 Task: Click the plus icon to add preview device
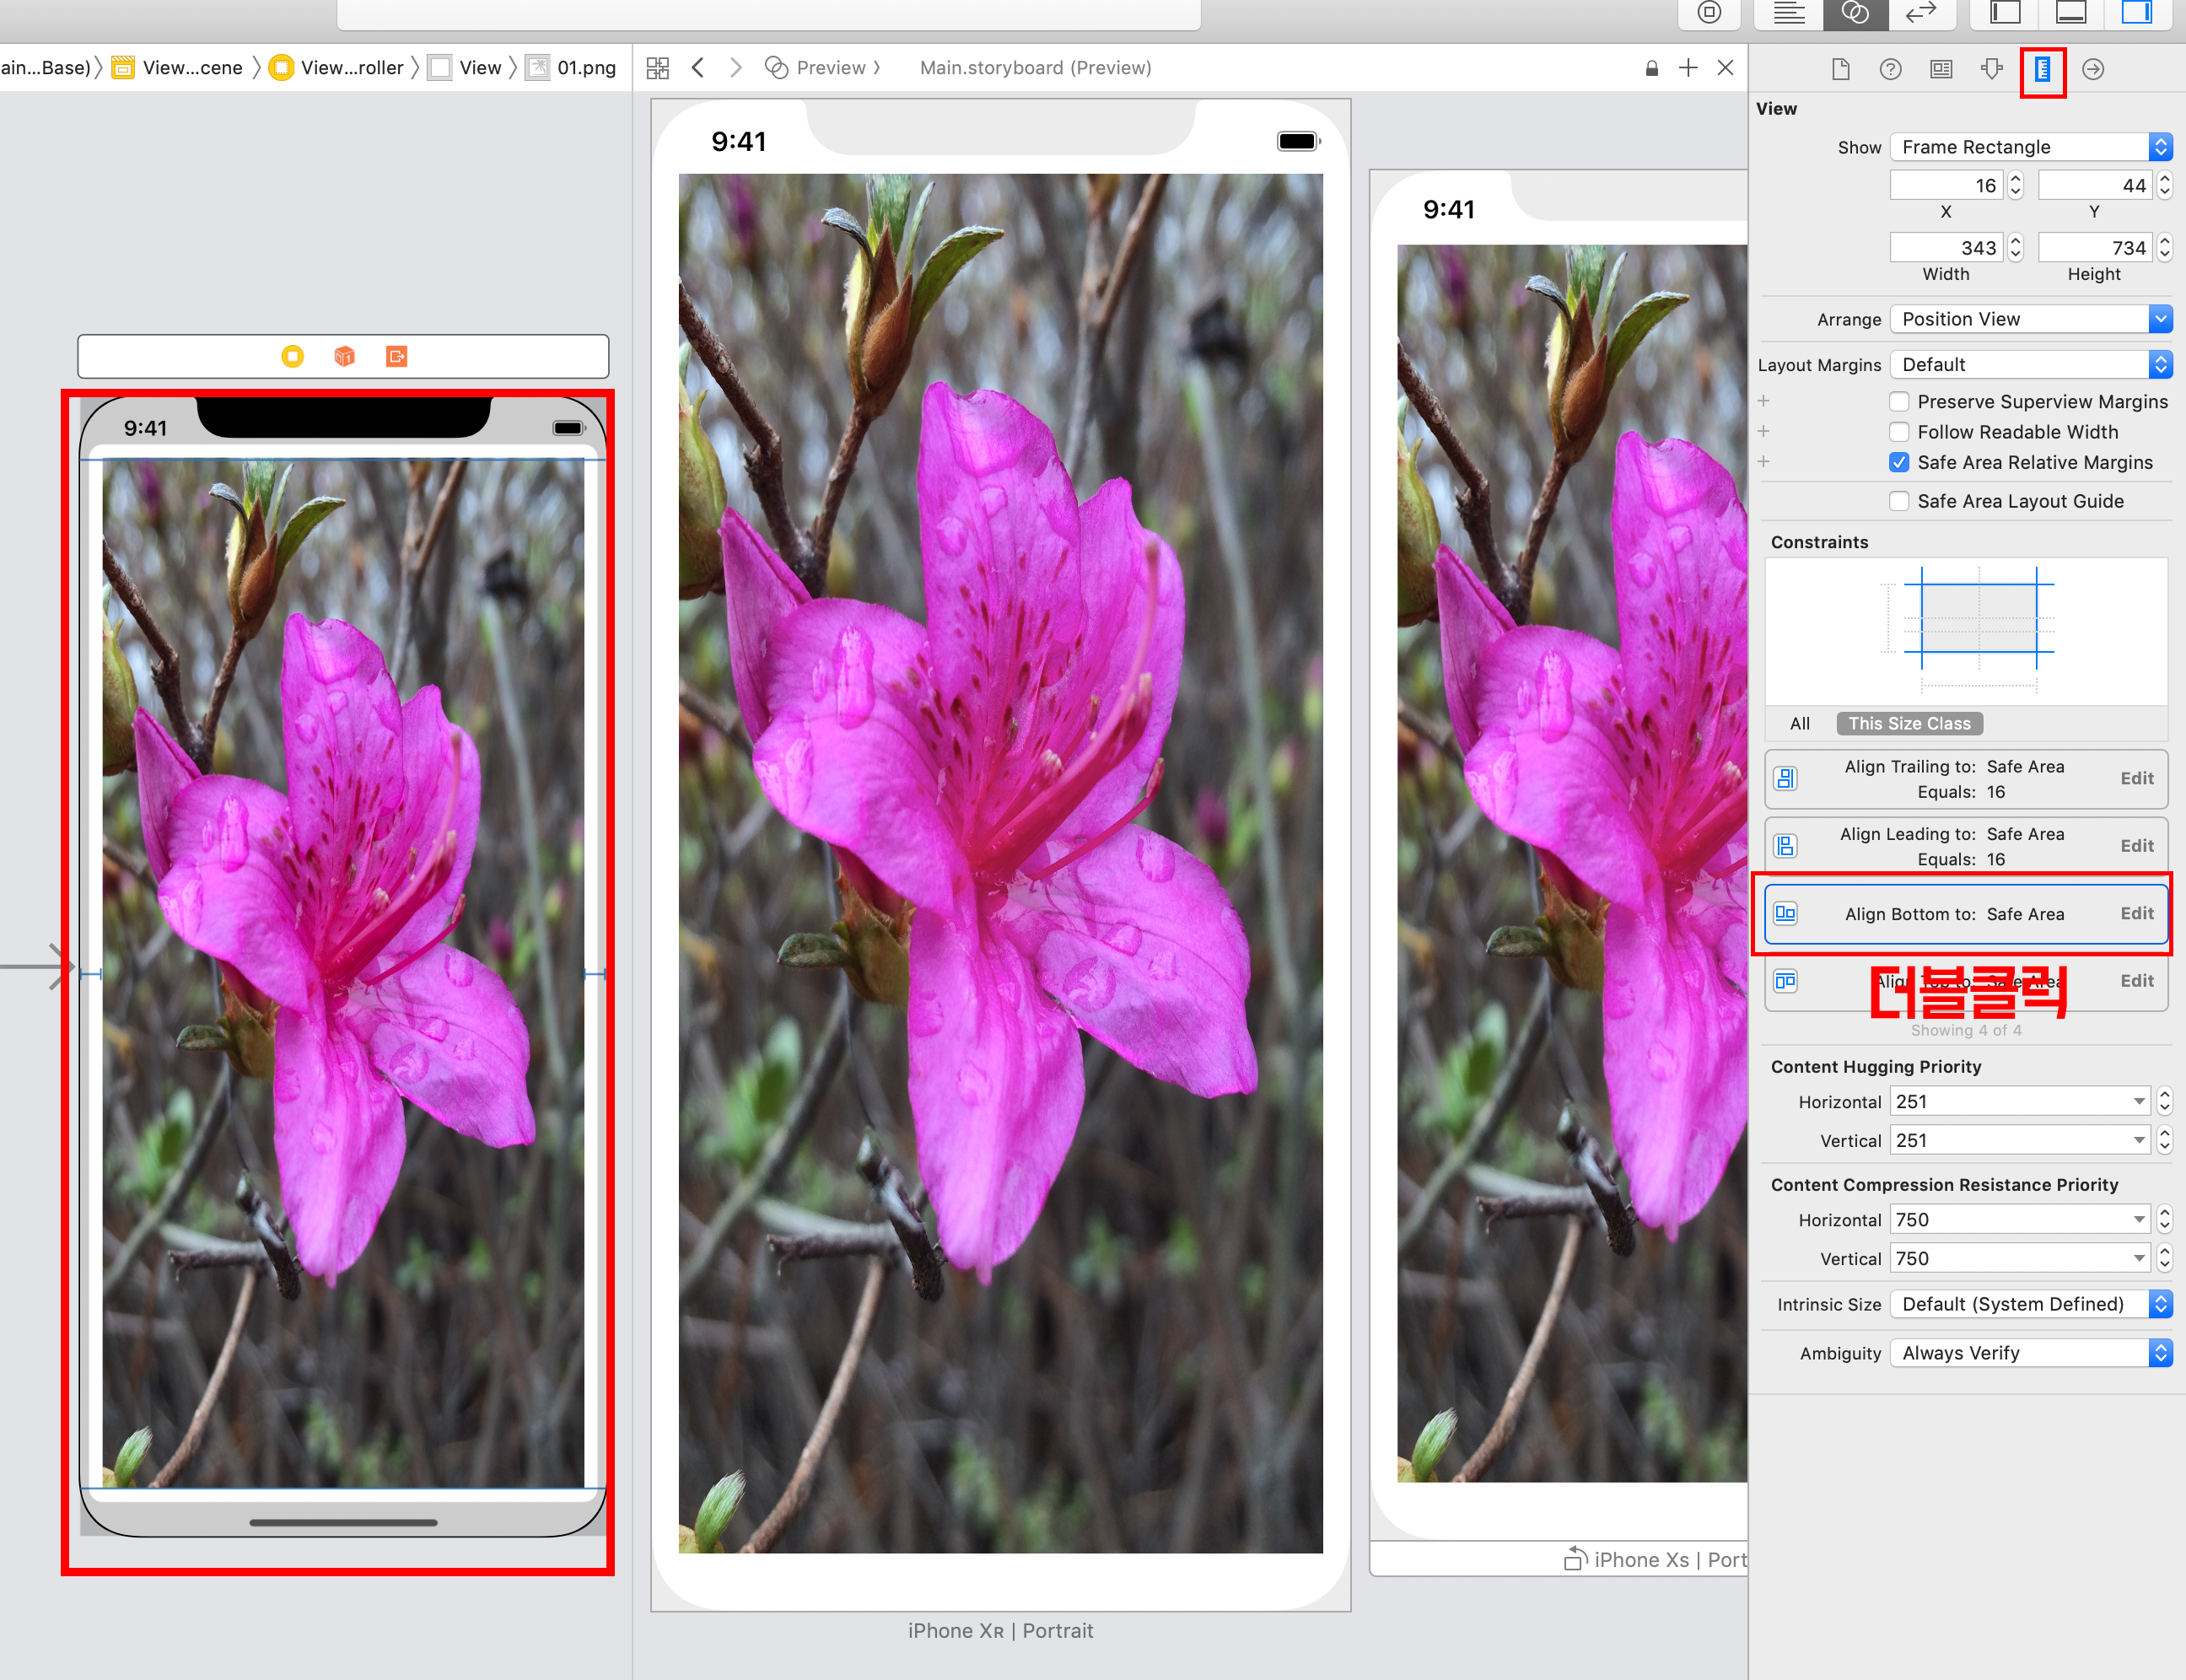tap(1688, 67)
